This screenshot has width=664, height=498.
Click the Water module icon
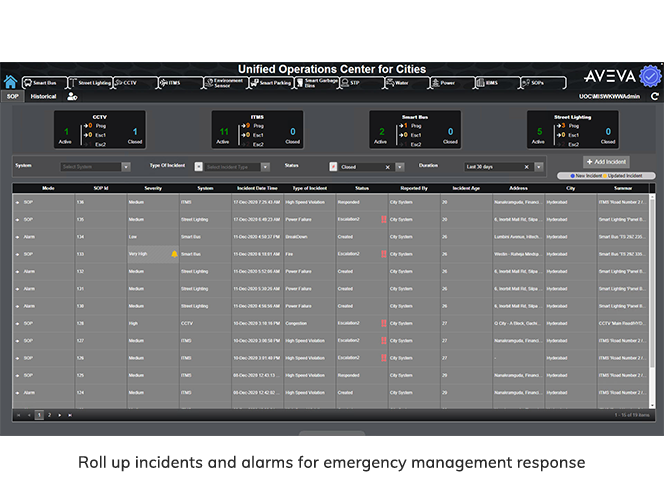(x=390, y=83)
